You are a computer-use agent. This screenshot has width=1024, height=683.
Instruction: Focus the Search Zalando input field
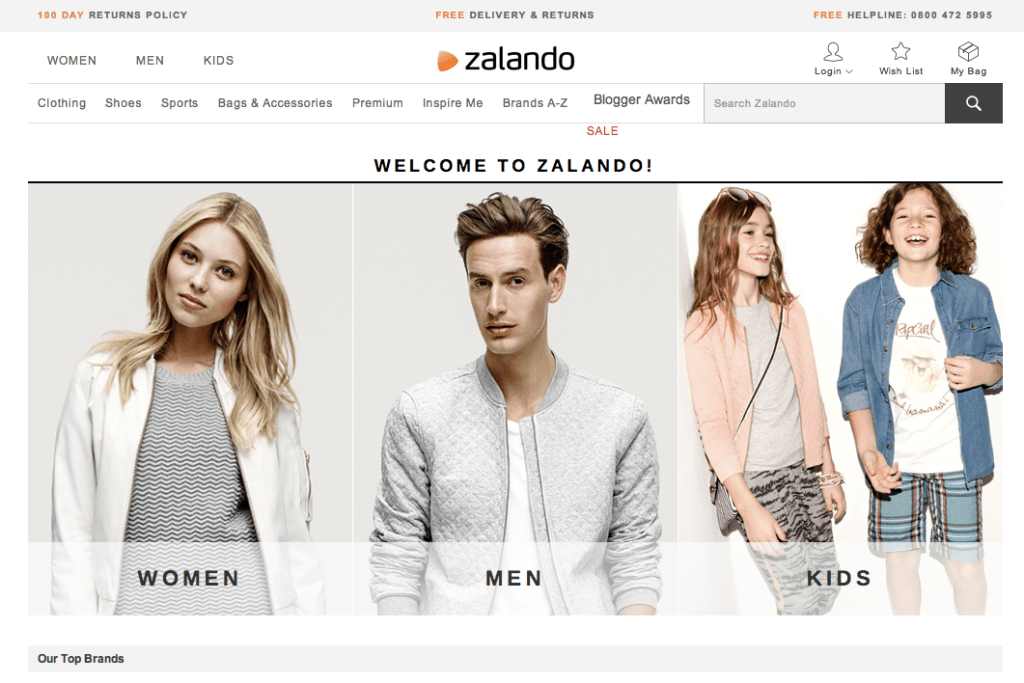click(x=824, y=103)
